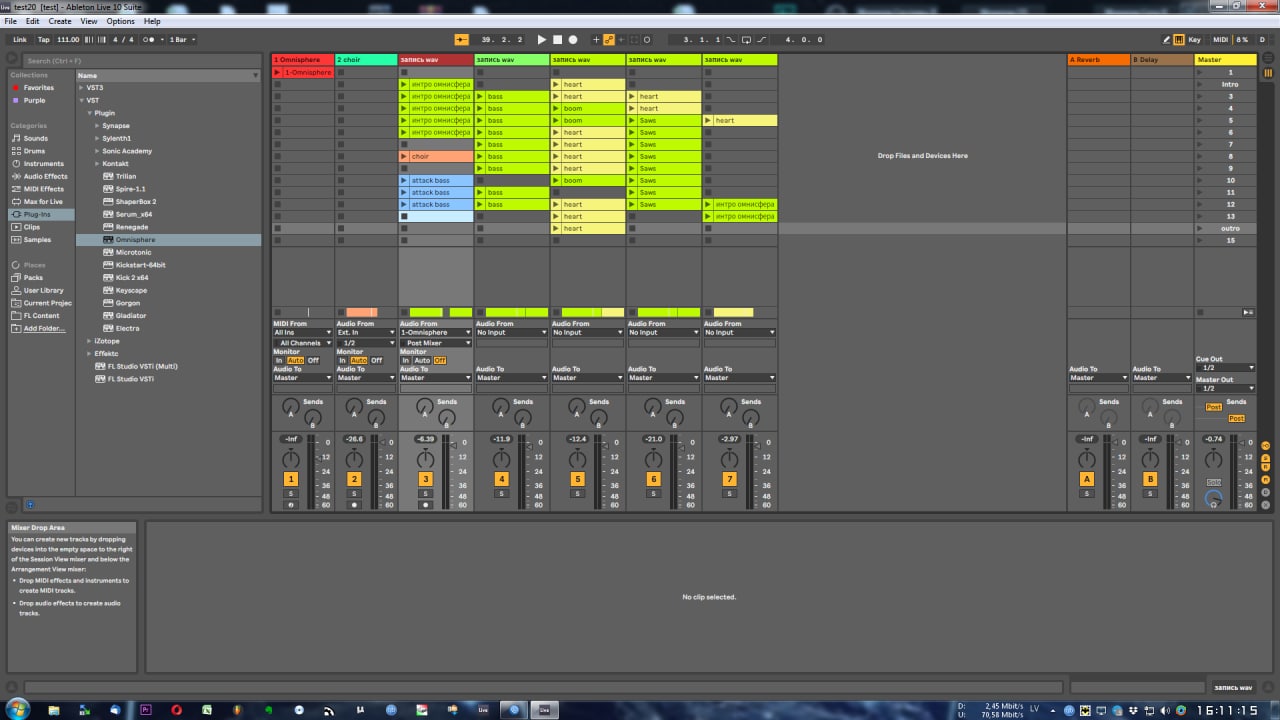Click the Link button
1280x720 pixels.
(x=20, y=39)
